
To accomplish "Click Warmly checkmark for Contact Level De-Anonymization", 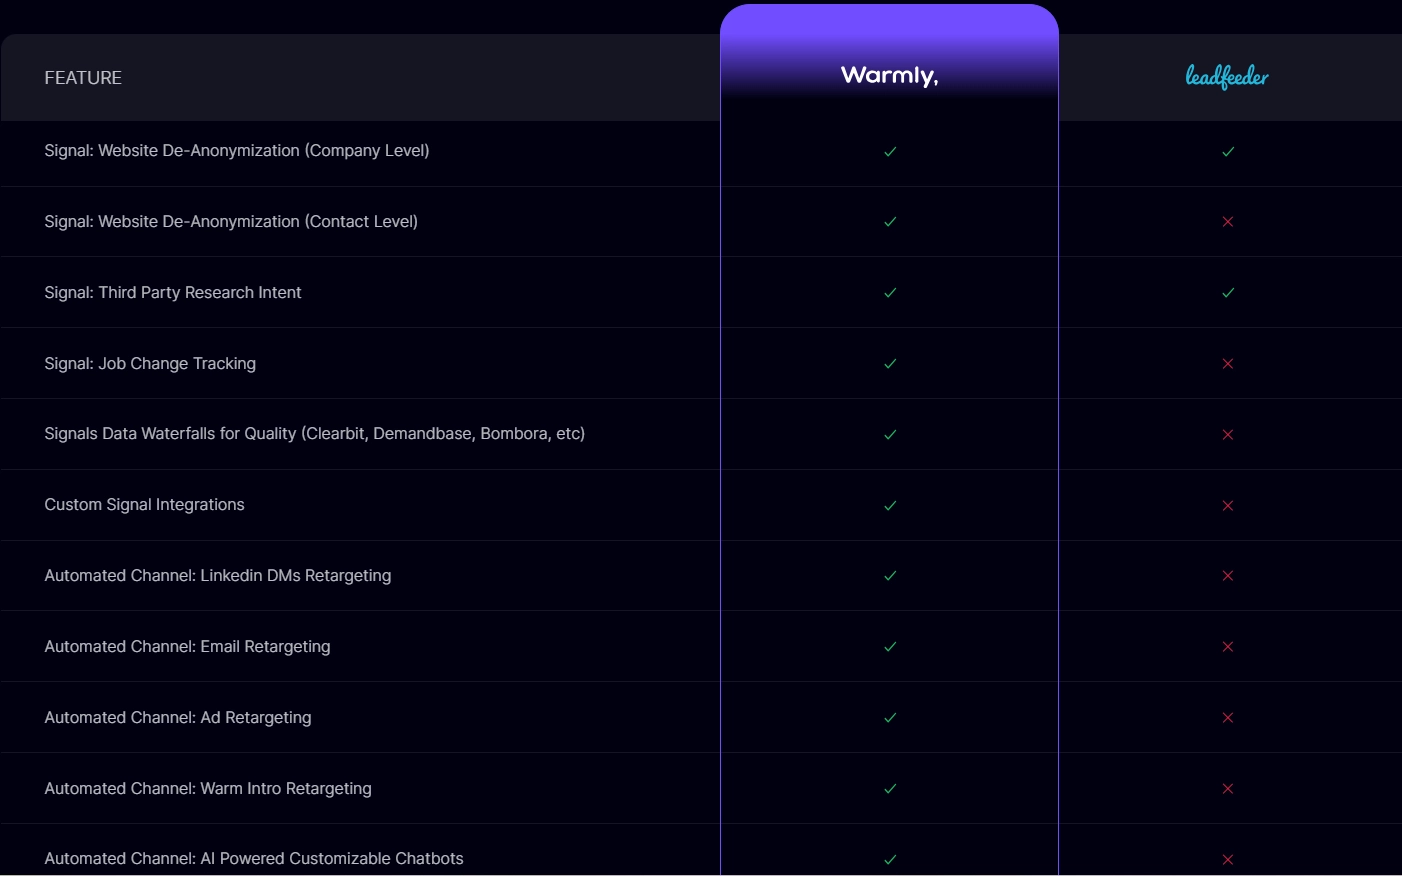I will (x=890, y=222).
